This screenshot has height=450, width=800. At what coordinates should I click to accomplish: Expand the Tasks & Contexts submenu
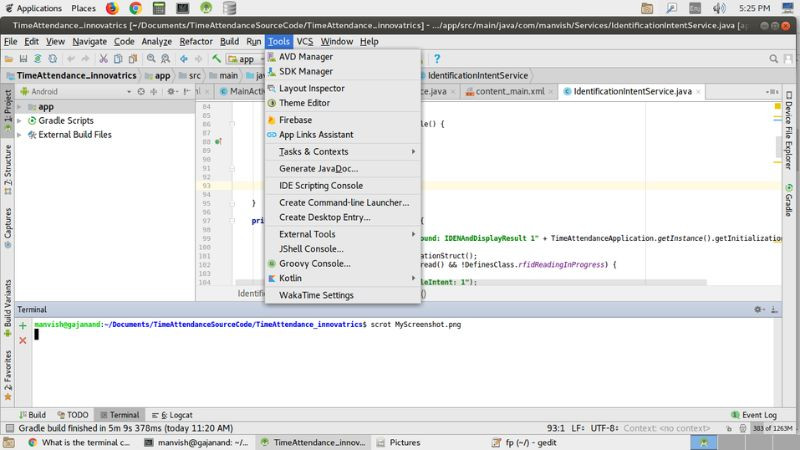342,152
